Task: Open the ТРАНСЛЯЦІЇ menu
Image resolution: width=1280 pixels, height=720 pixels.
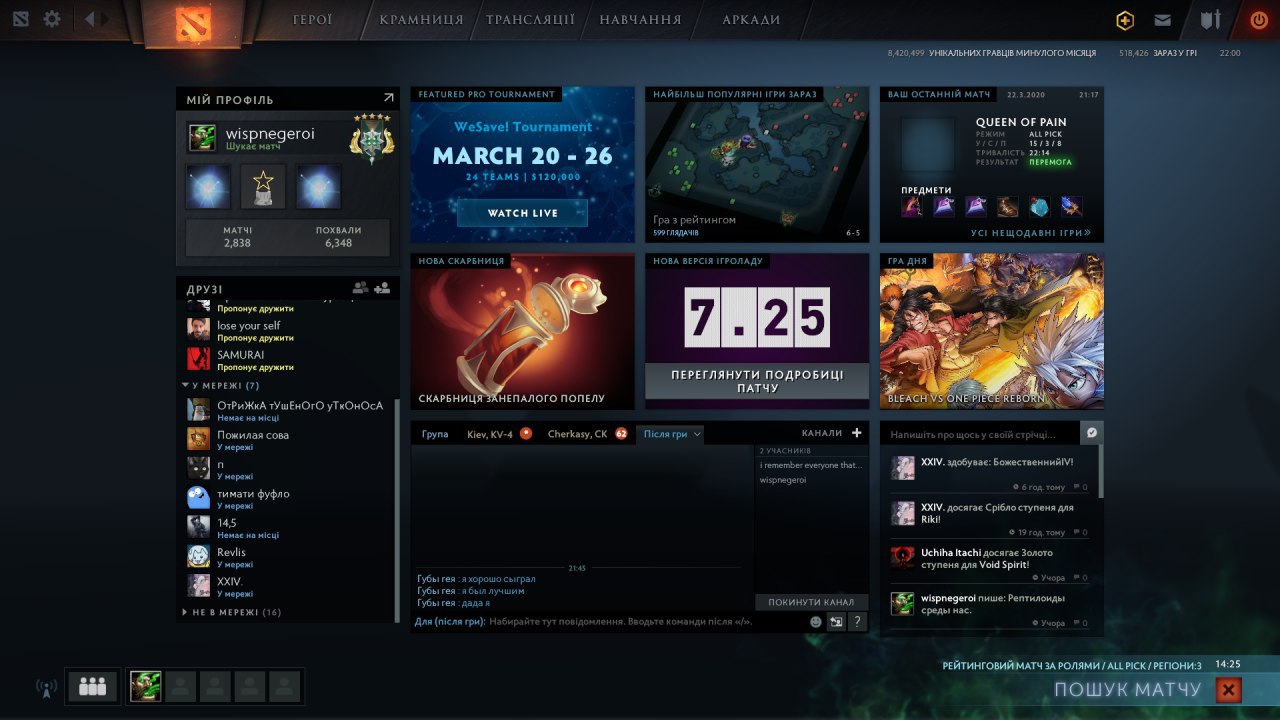Action: click(x=530, y=20)
